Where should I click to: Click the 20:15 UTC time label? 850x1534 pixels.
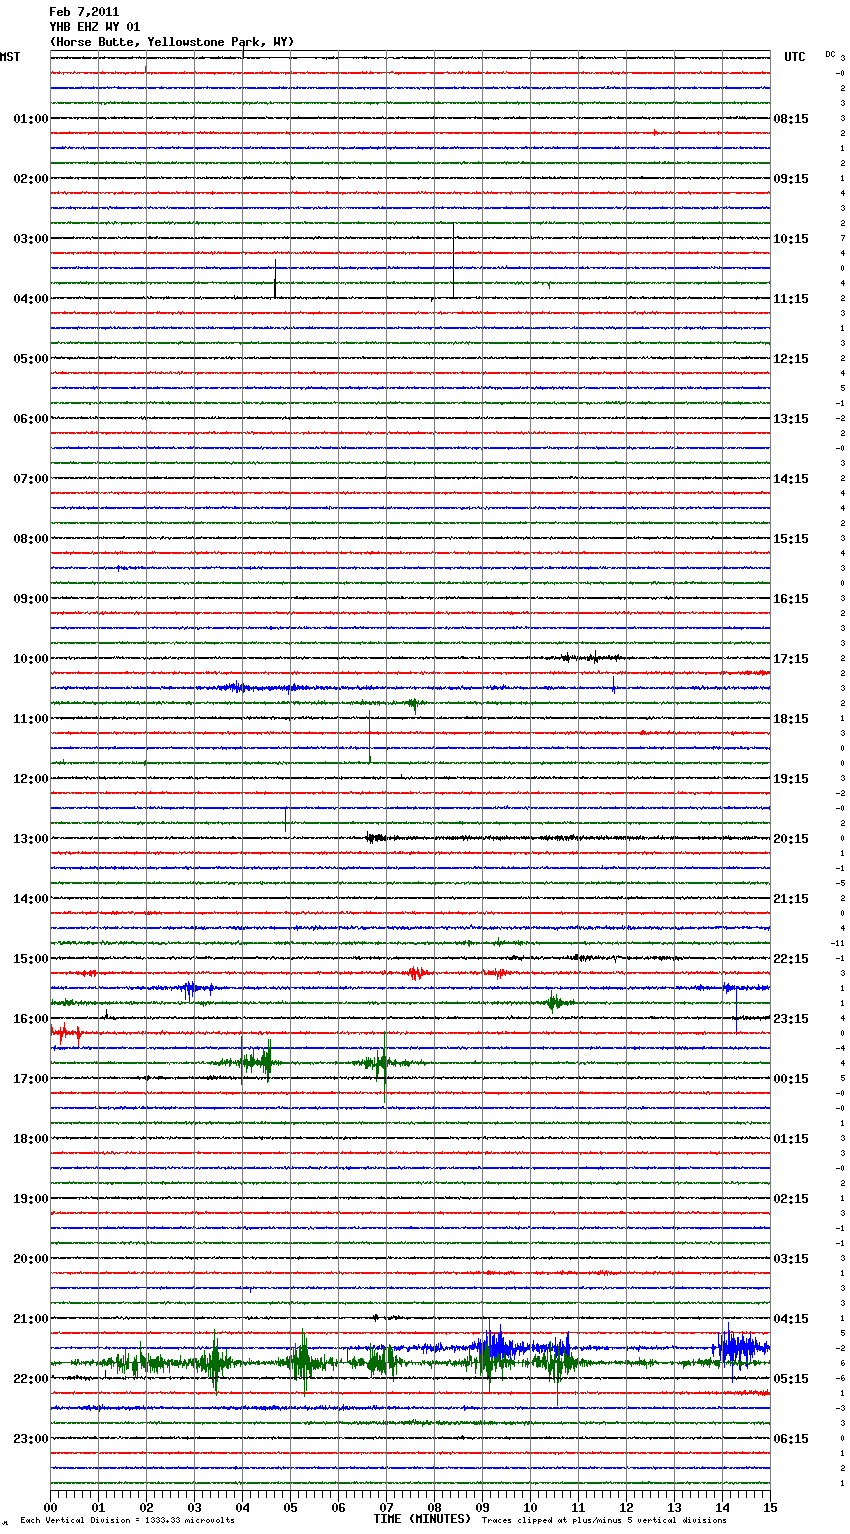click(x=791, y=839)
